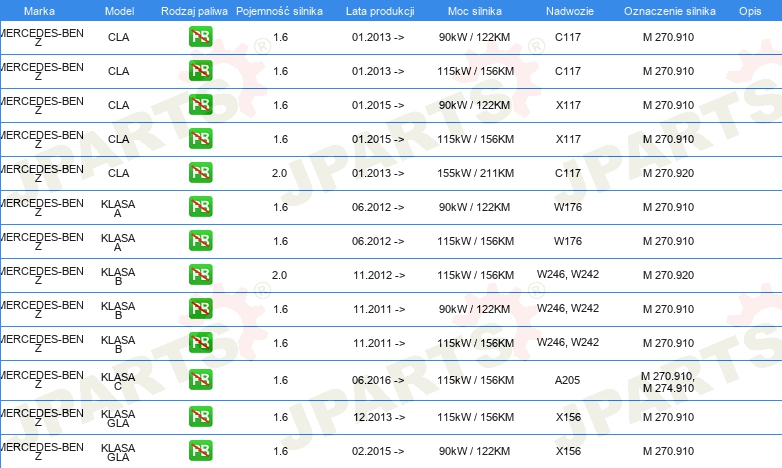Click the Oznaczenie silnika column header
This screenshot has height=468, width=782.
(670, 11)
